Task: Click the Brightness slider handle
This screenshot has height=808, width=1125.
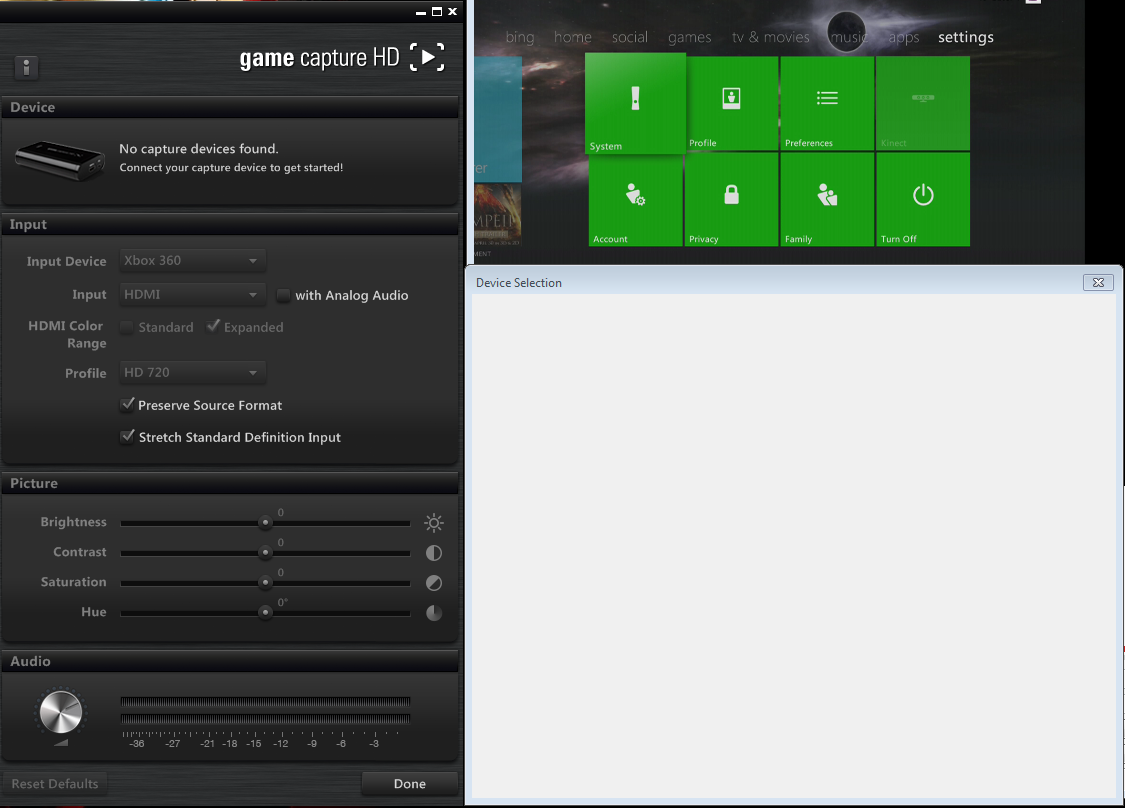Action: point(265,522)
